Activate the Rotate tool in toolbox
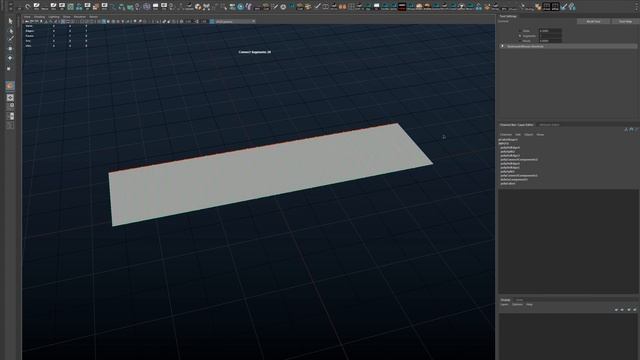The height and width of the screenshot is (360, 640). 11,58
